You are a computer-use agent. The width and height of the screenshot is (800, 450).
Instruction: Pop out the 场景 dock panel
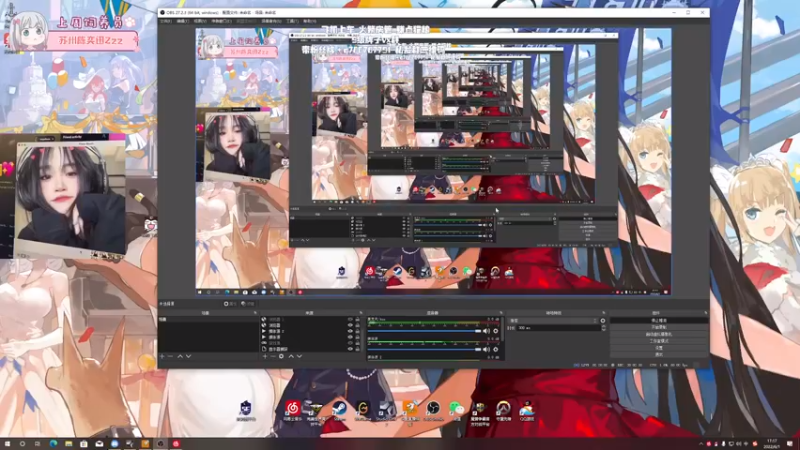[x=255, y=313]
